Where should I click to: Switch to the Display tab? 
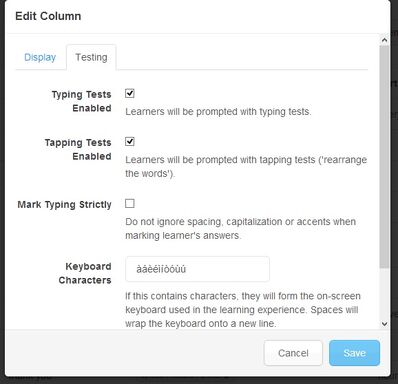coord(40,57)
